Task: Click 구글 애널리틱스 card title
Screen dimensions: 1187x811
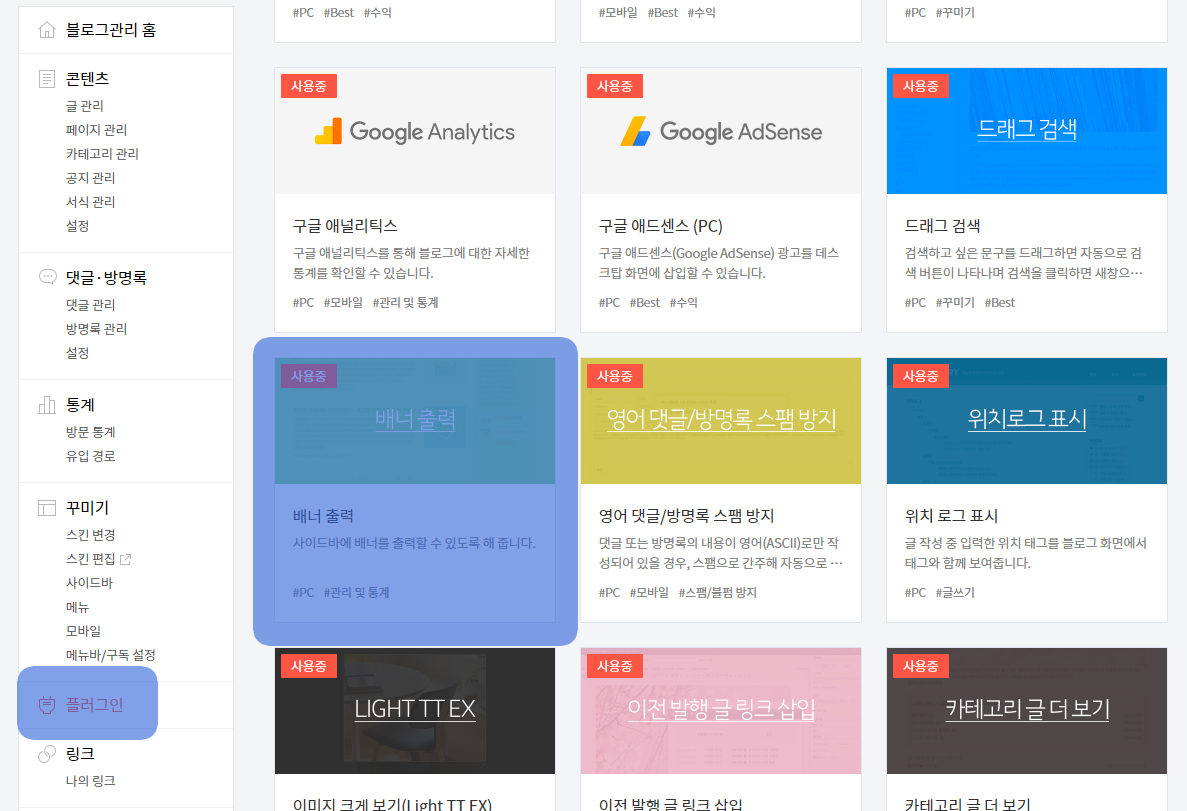Action: 345,226
